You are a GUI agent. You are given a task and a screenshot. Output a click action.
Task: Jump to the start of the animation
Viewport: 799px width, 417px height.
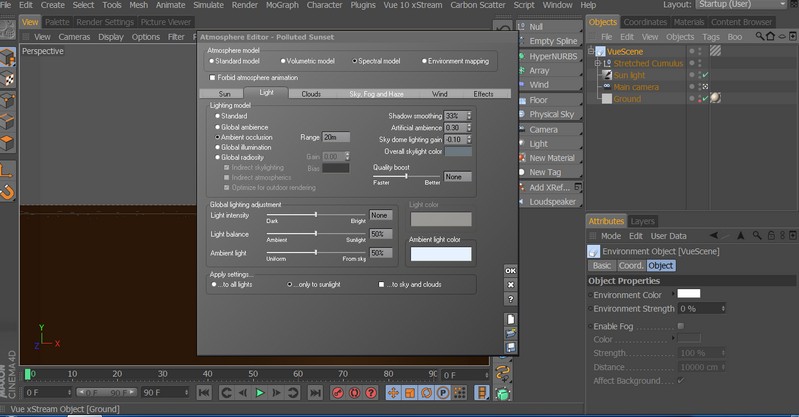(204, 393)
